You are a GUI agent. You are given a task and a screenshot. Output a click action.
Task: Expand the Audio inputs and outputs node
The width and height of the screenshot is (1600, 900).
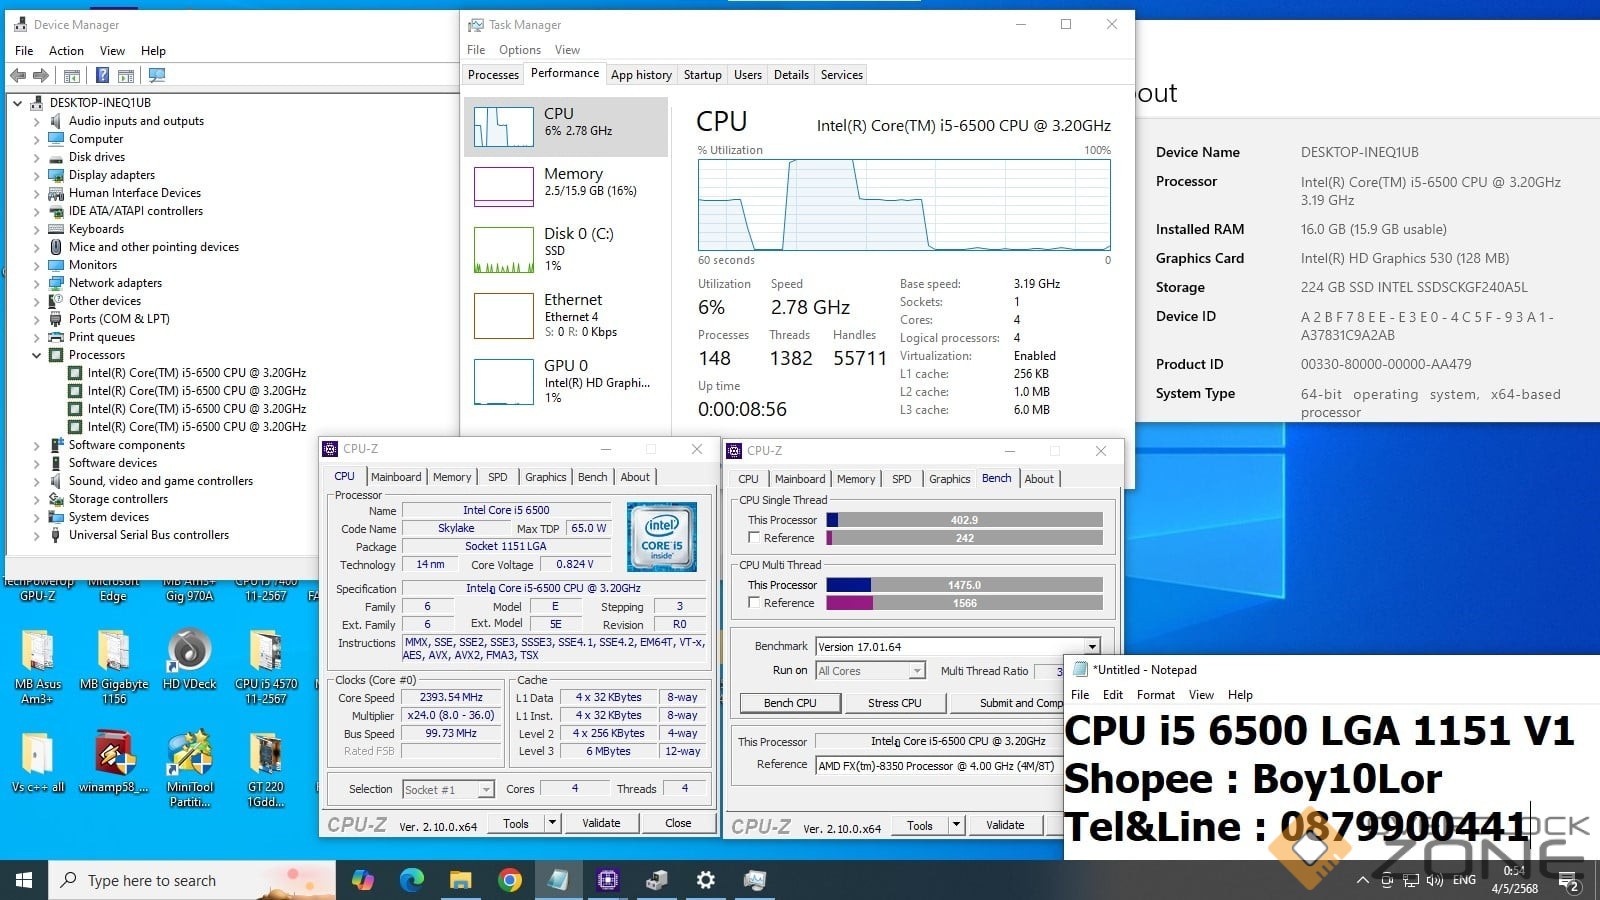(37, 121)
